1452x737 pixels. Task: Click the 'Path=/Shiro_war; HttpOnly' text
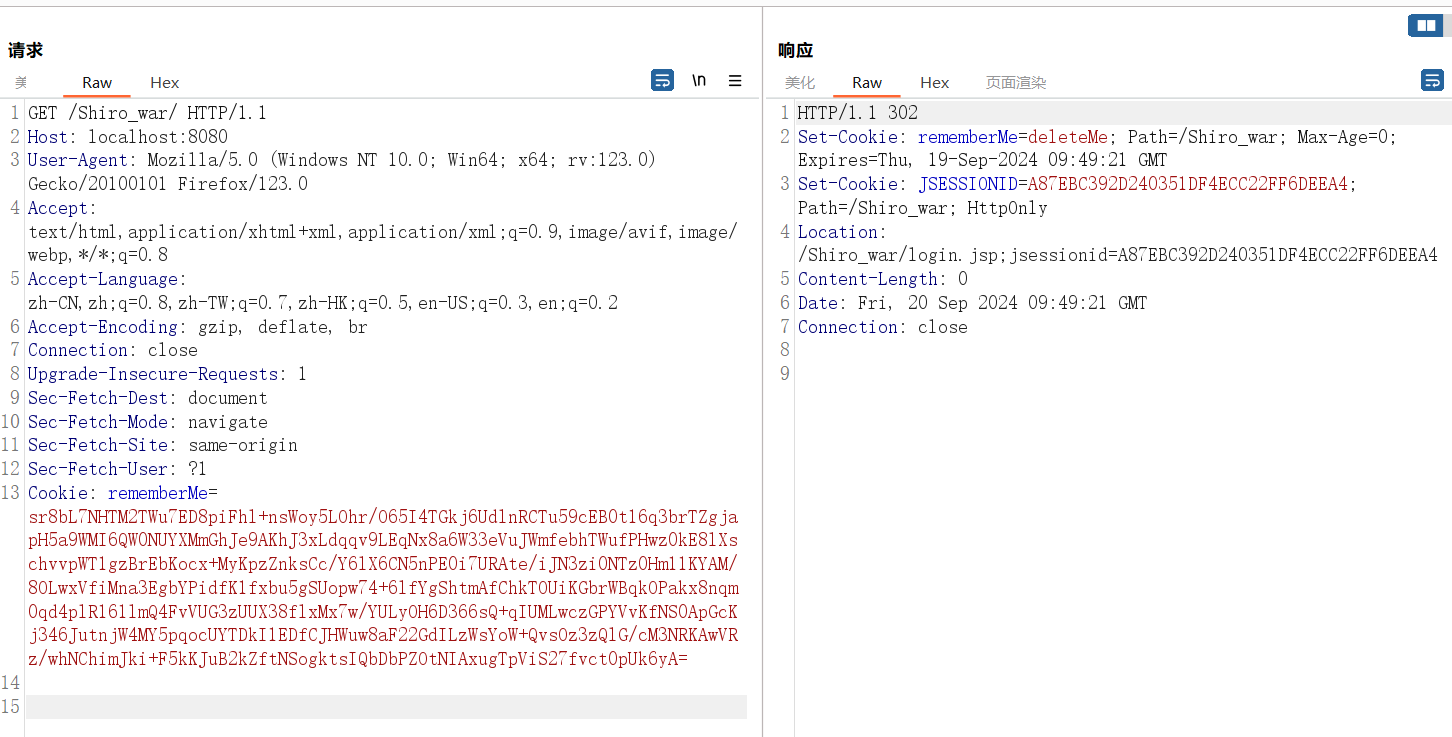pyautogui.click(x=923, y=208)
